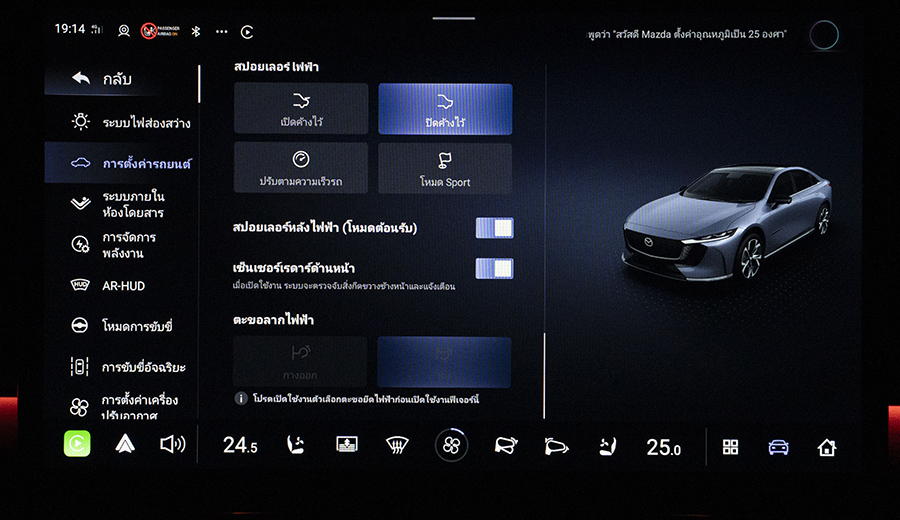Viewport: 900px width, 520px height.
Task: Select การตั้งค่ารถยนต์ vehicle settings
Action: click(x=121, y=163)
